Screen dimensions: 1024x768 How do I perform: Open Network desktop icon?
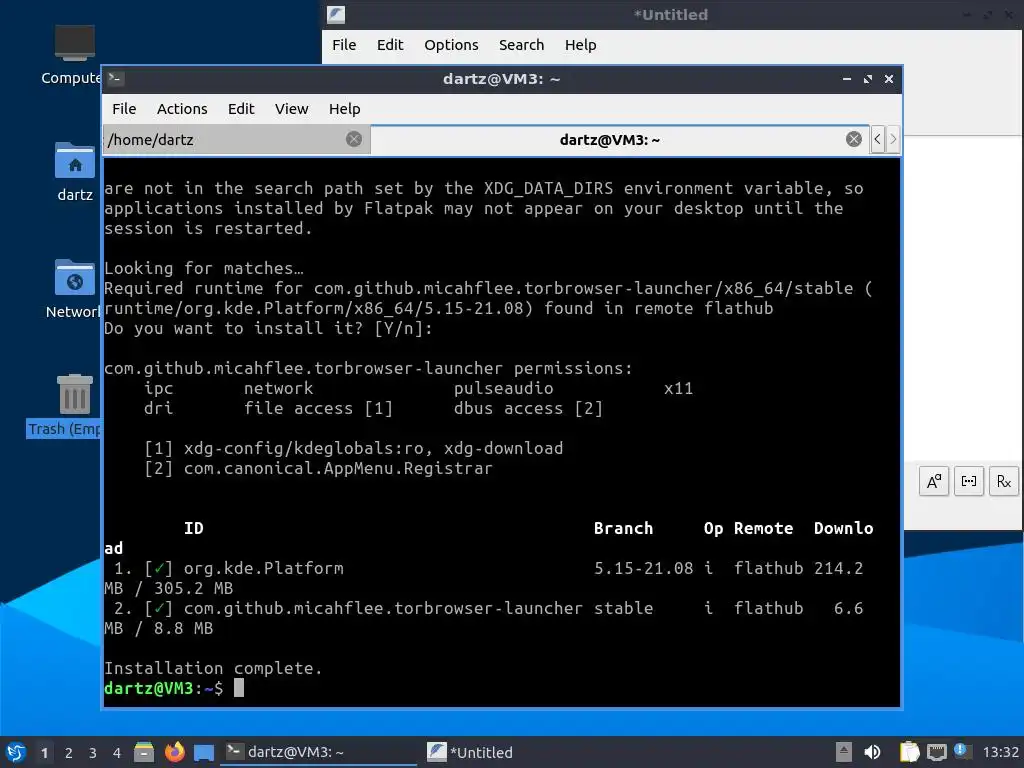tap(74, 289)
